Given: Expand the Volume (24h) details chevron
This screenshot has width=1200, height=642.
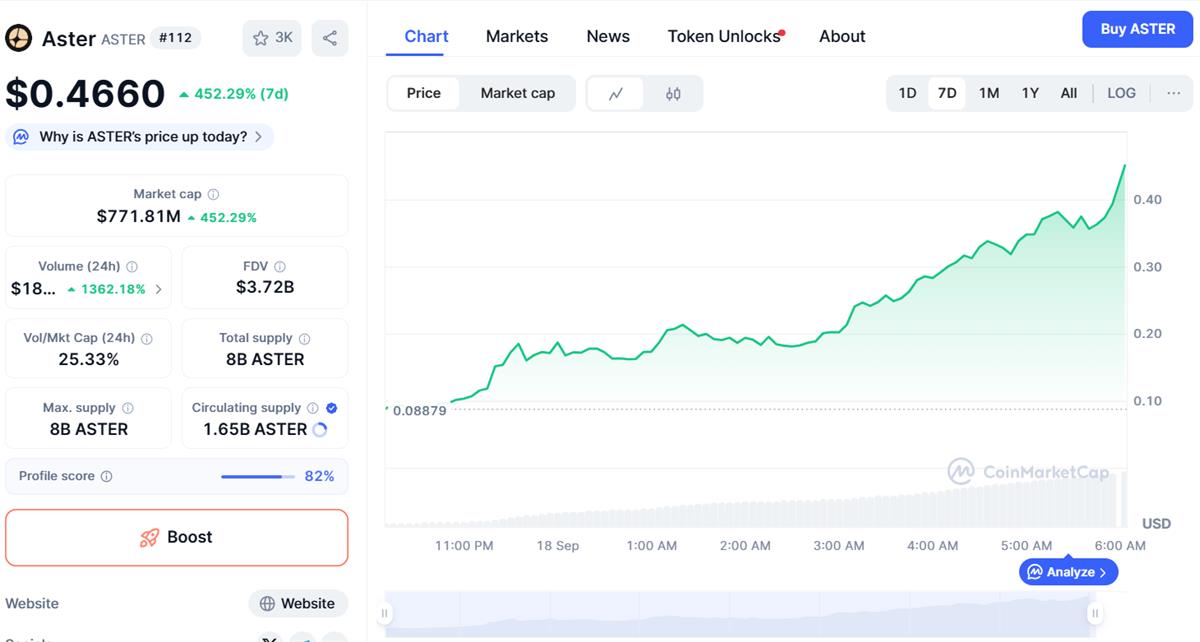Looking at the screenshot, I should pos(158,289).
